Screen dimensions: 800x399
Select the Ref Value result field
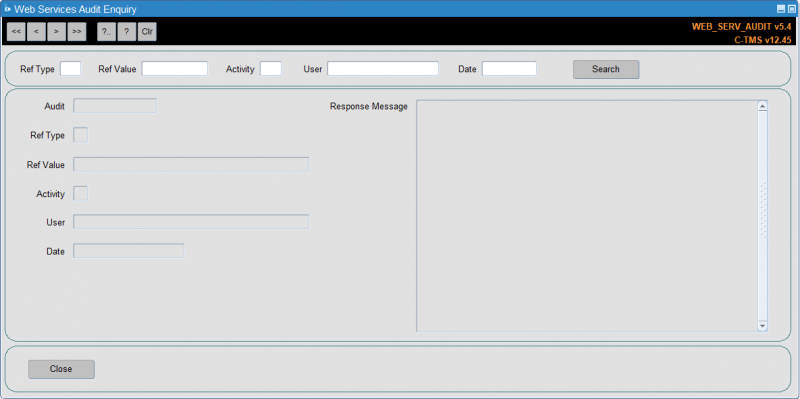(191, 164)
